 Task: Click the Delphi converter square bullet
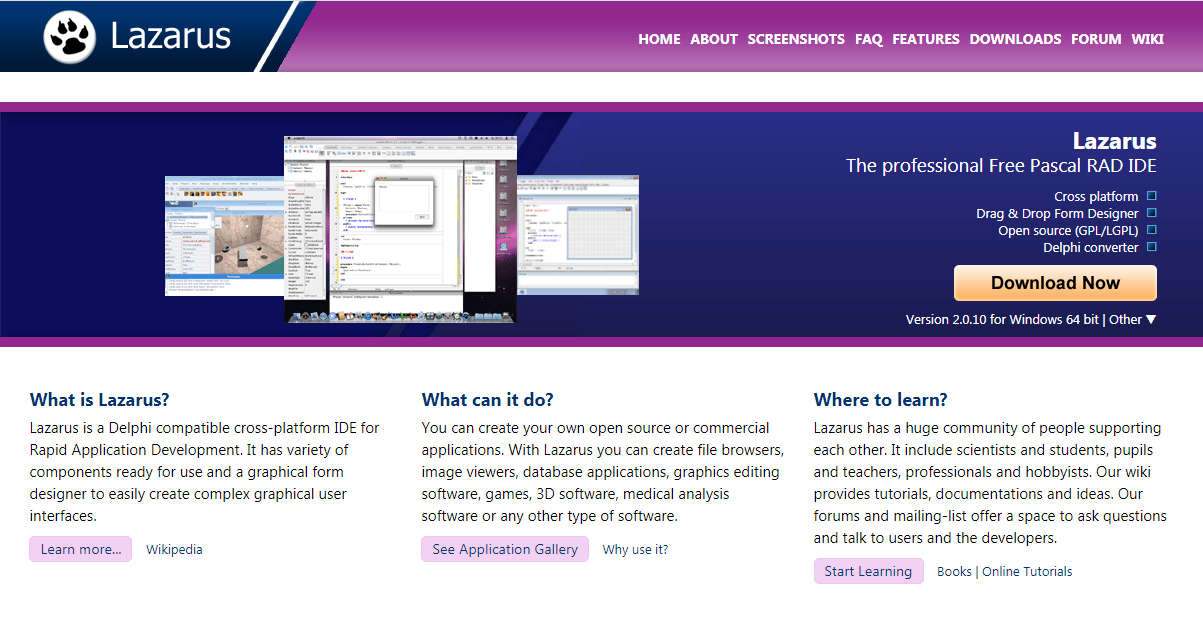tap(1151, 247)
